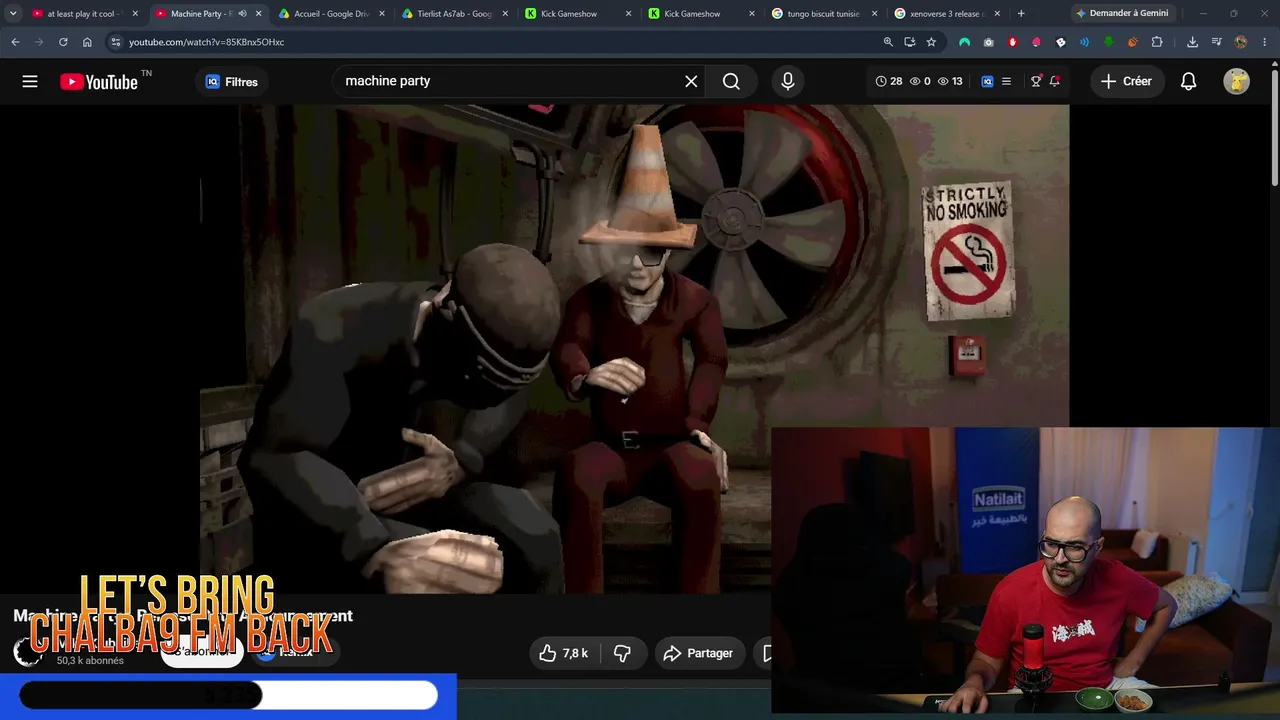Image resolution: width=1280 pixels, height=720 pixels.
Task: Open the Filtres button next to the logo
Action: (232, 82)
